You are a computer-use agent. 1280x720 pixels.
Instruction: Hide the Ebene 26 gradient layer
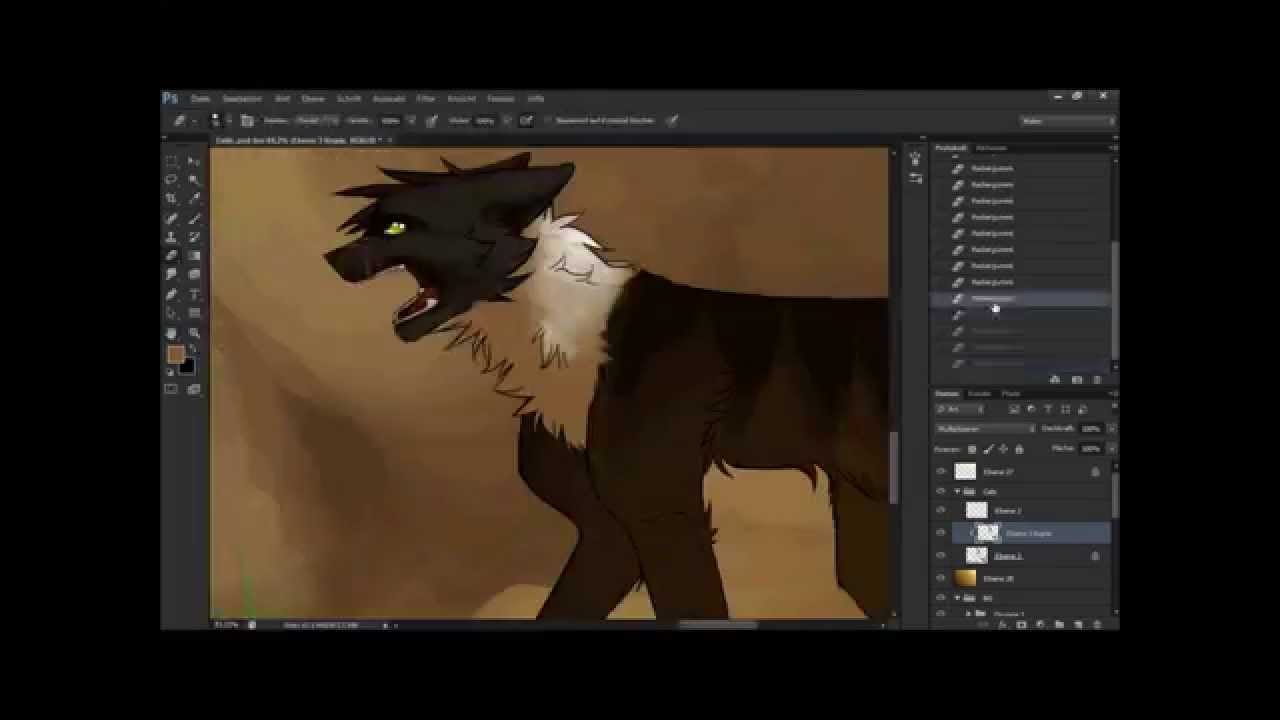(x=940, y=578)
